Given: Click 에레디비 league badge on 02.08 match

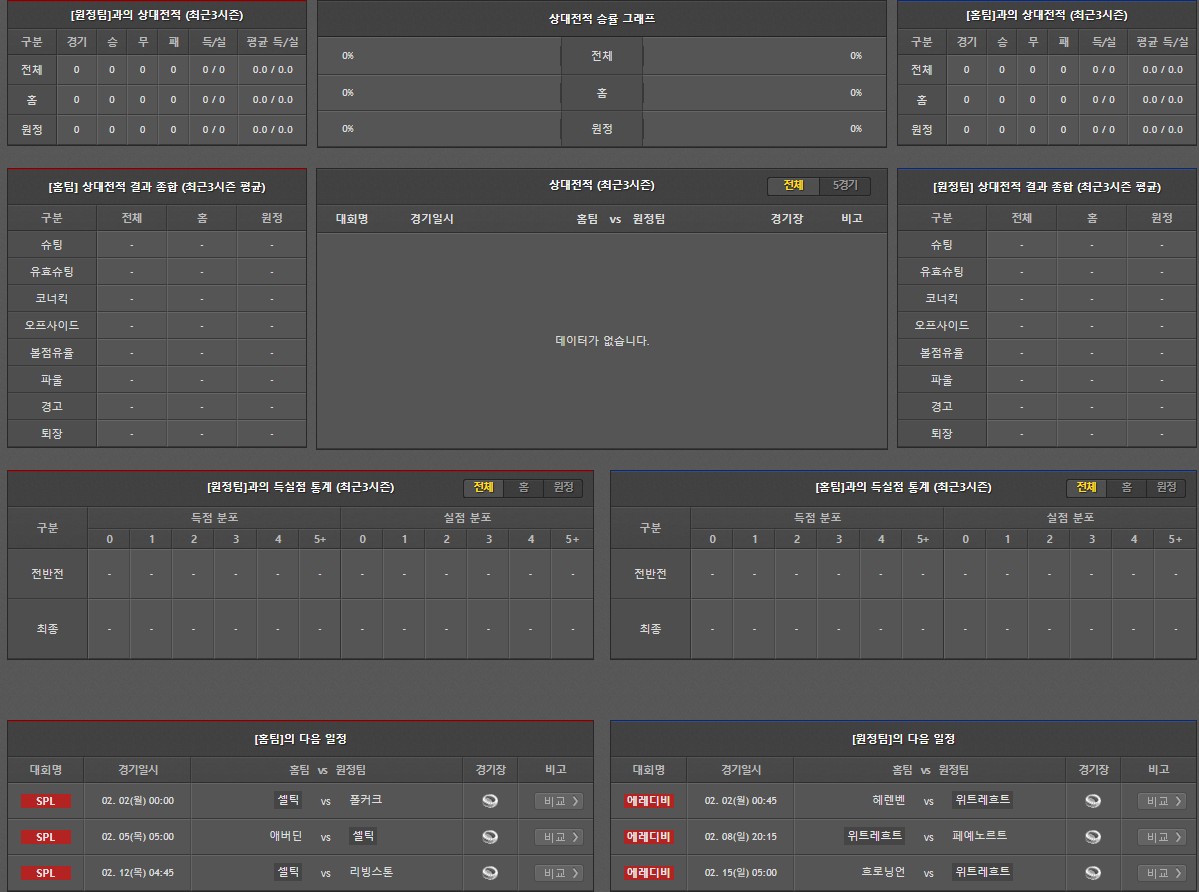Looking at the screenshot, I should 648,837.
